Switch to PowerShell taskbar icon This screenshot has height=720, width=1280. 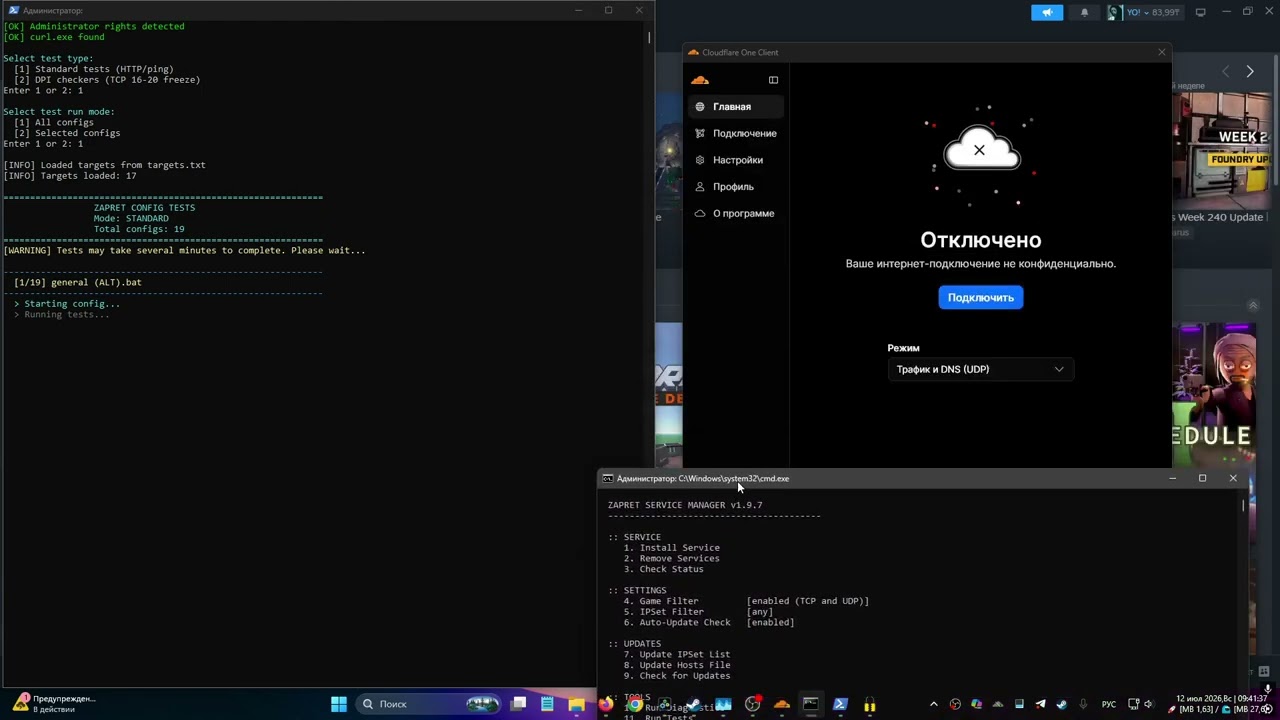(x=840, y=704)
